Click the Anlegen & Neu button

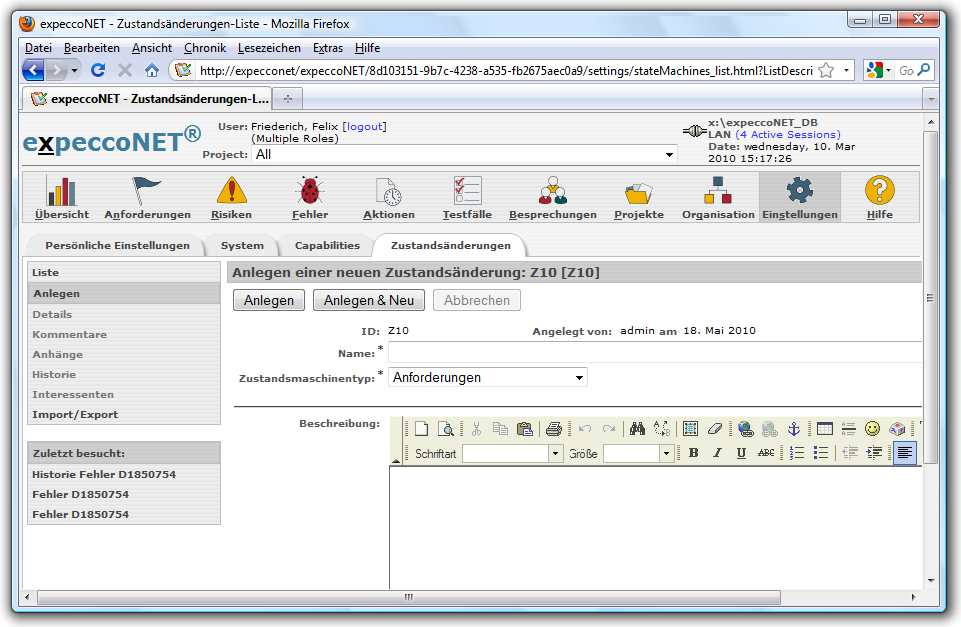point(368,300)
